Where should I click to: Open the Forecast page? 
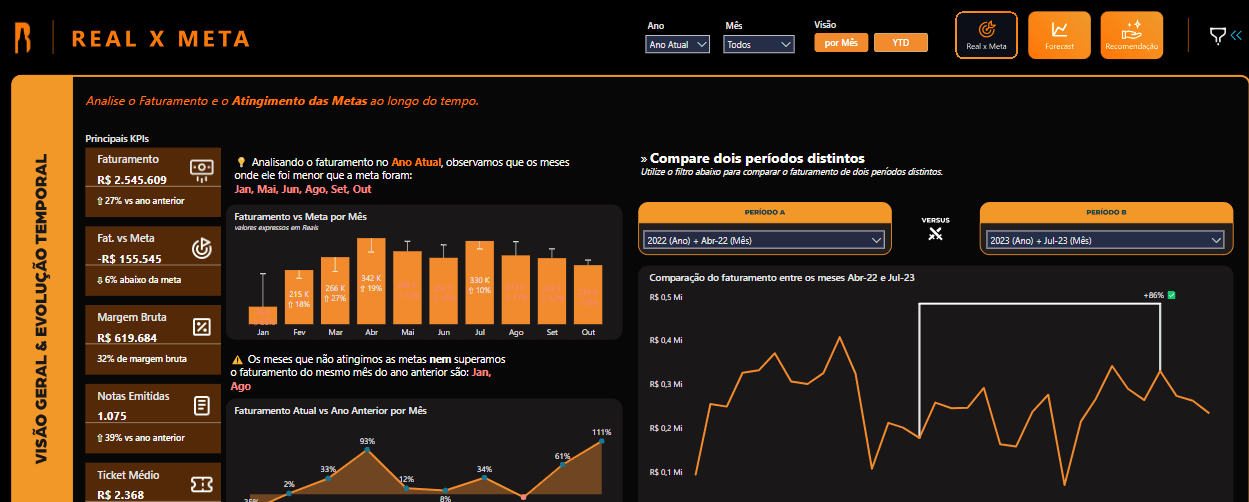(x=1059, y=36)
